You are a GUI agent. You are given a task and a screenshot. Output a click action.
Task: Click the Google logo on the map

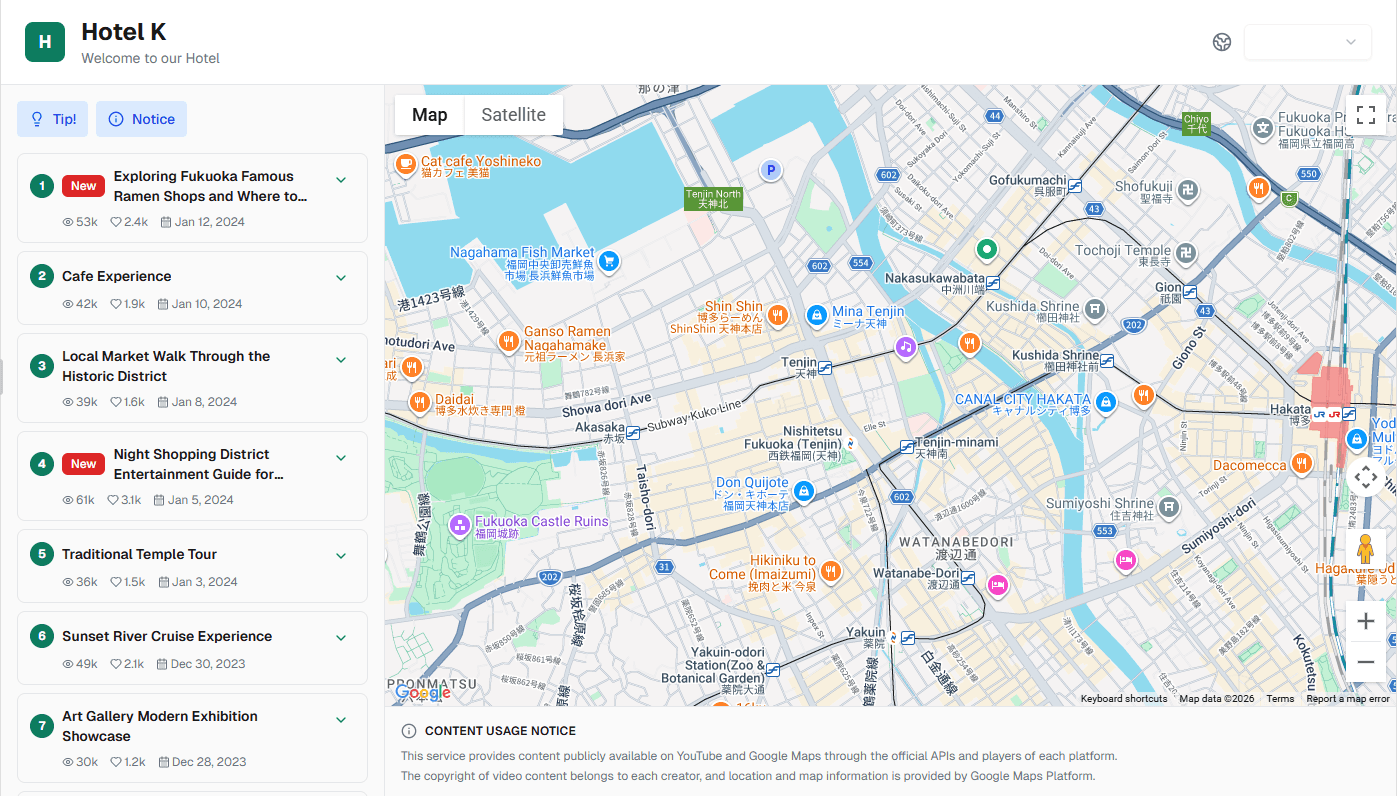[x=425, y=692]
